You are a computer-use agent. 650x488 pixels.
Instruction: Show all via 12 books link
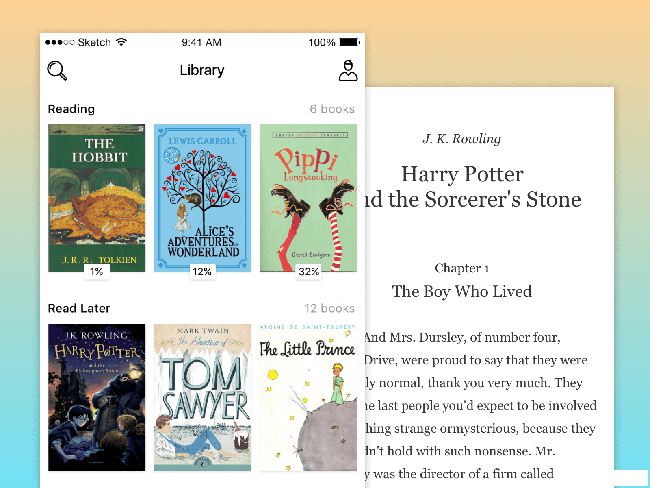coord(330,308)
